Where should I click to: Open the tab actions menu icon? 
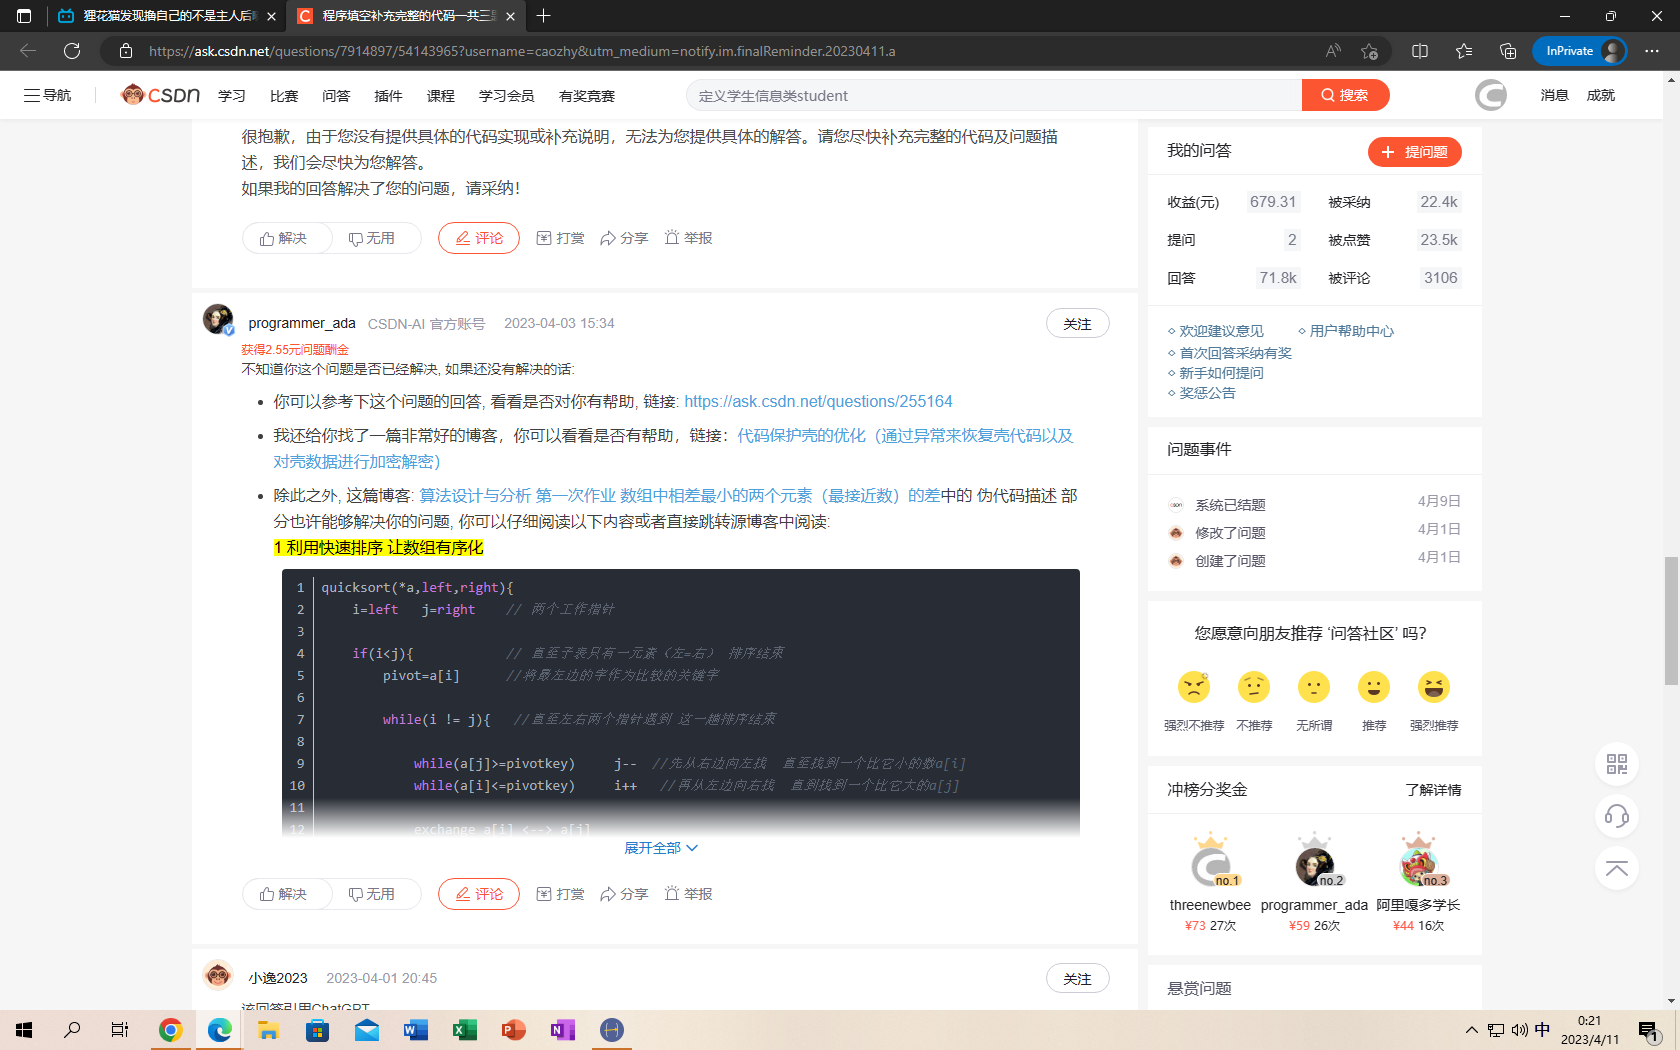(24, 16)
